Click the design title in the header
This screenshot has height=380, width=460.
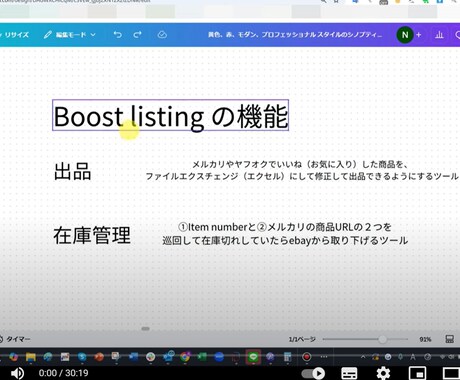(x=295, y=35)
